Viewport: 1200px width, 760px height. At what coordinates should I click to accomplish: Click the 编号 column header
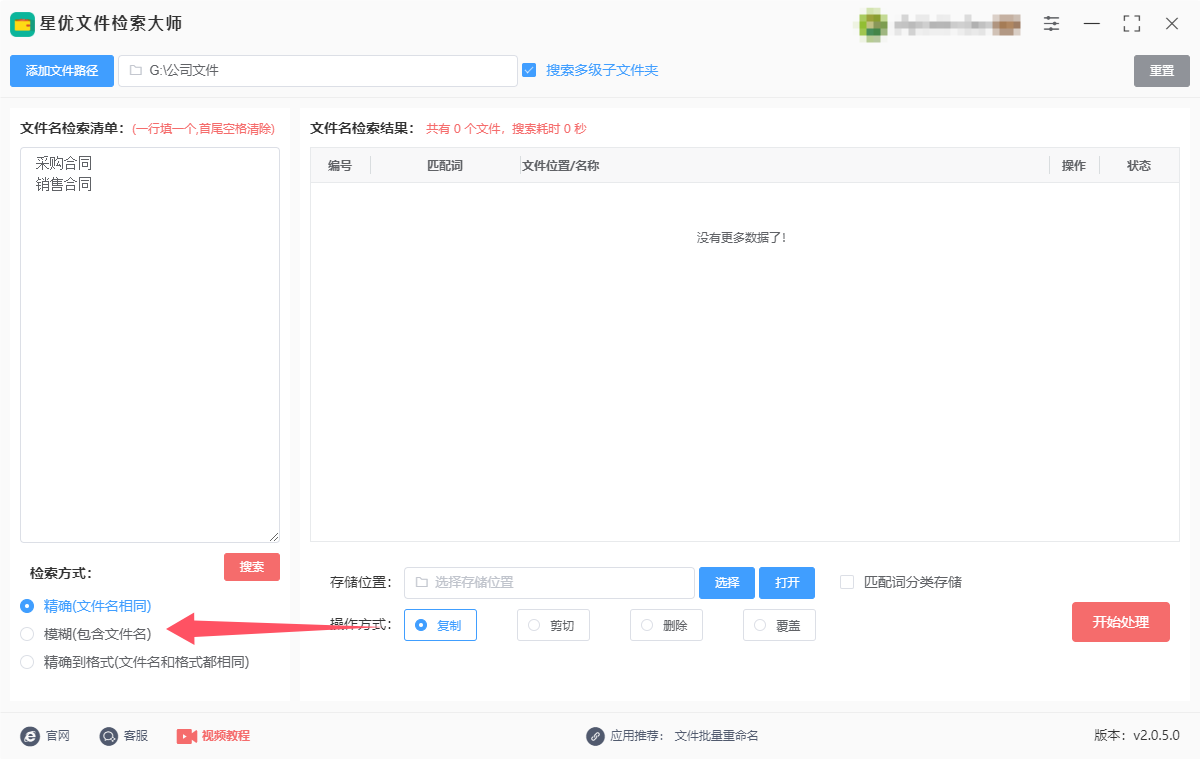click(x=340, y=166)
